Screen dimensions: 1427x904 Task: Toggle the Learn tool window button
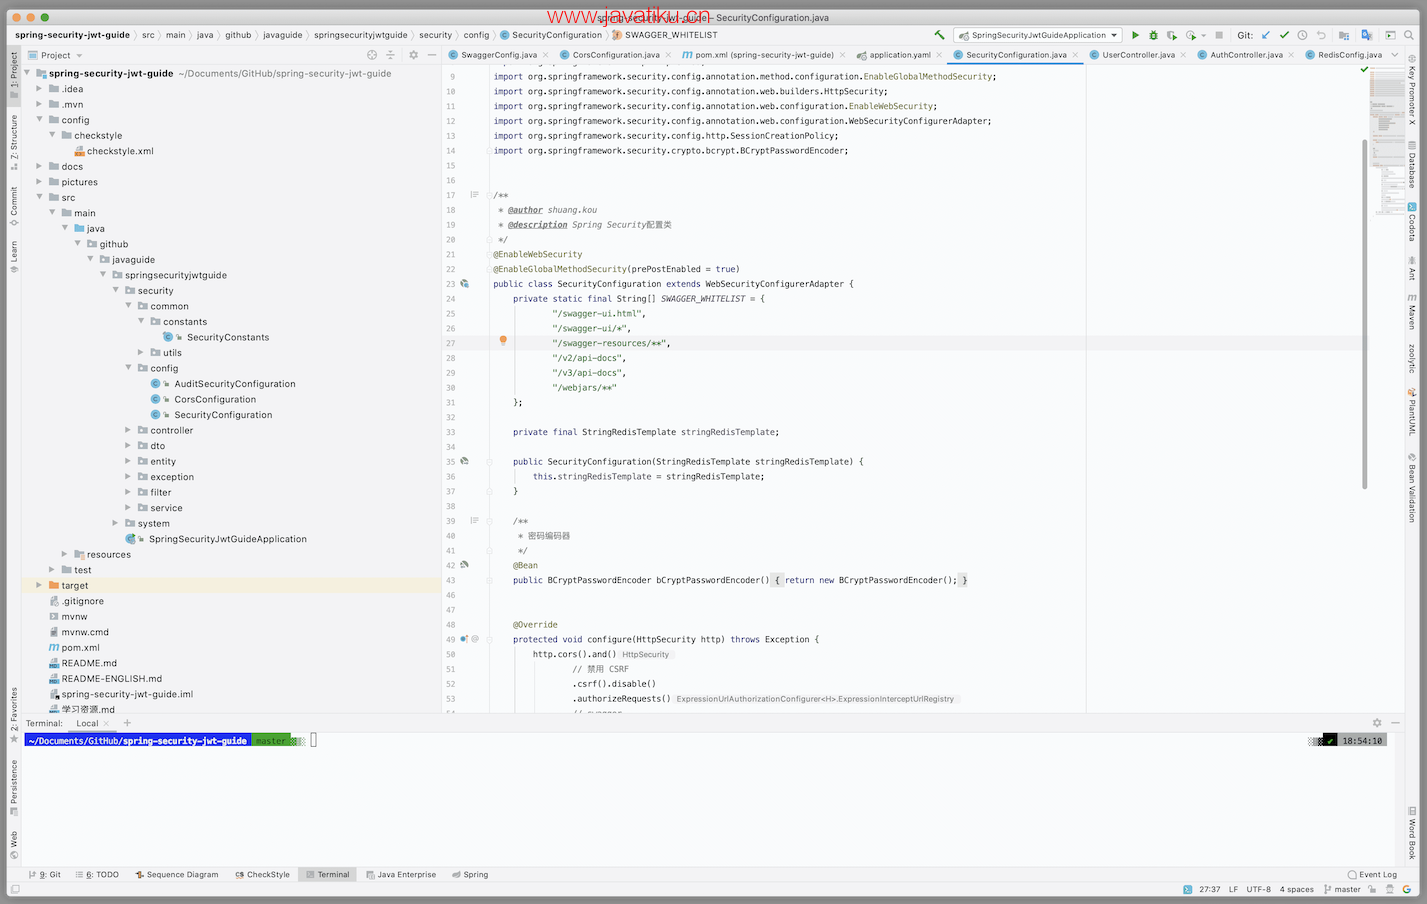[x=14, y=255]
